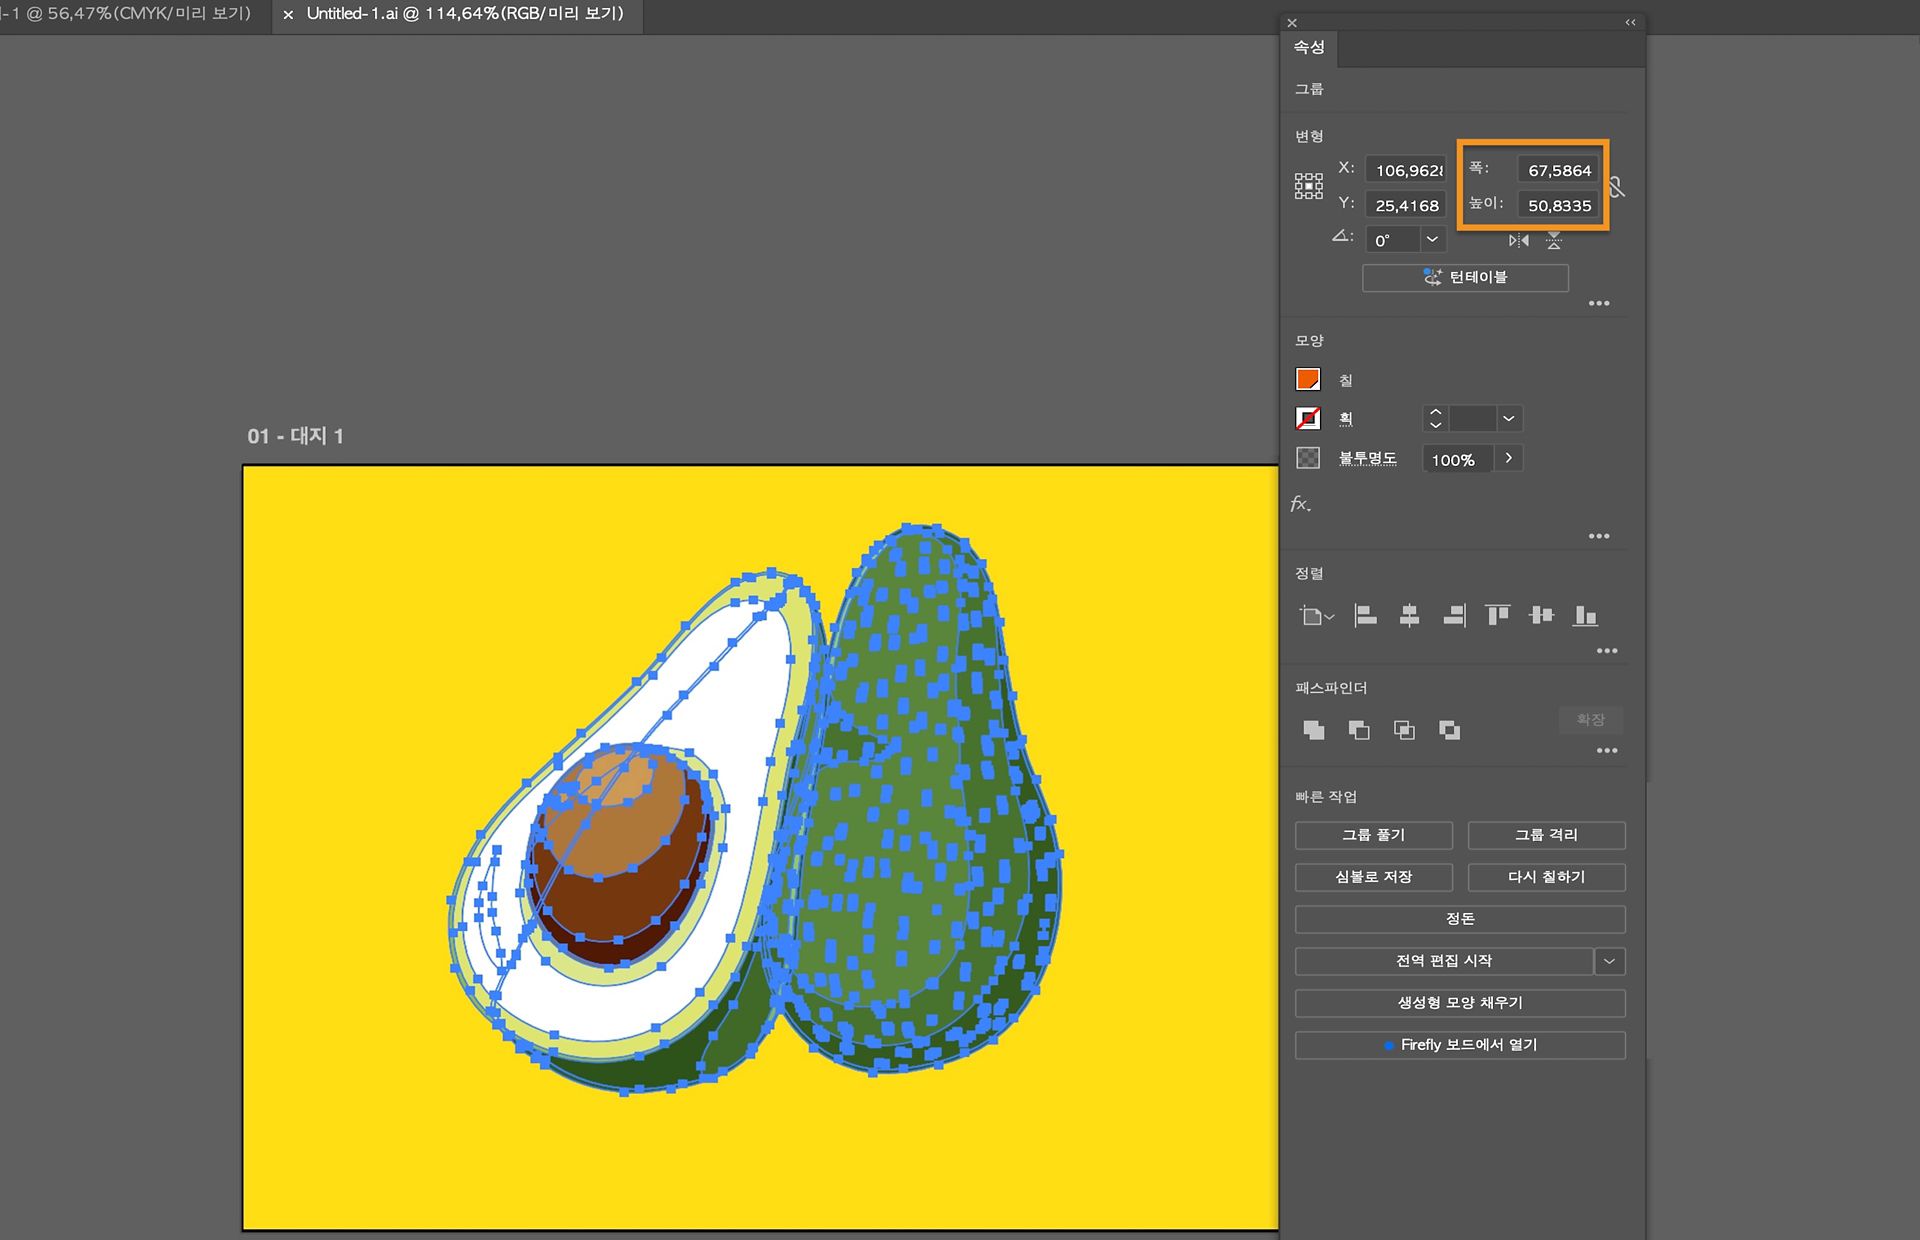Open the fx effects menu
Image resolution: width=1920 pixels, height=1240 pixels.
pyautogui.click(x=1300, y=504)
